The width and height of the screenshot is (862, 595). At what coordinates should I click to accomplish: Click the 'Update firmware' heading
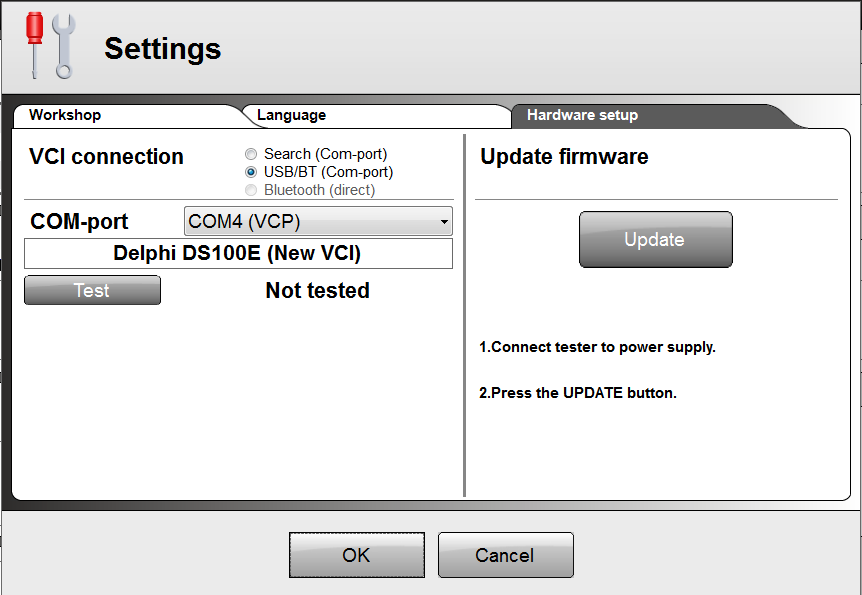click(x=564, y=157)
